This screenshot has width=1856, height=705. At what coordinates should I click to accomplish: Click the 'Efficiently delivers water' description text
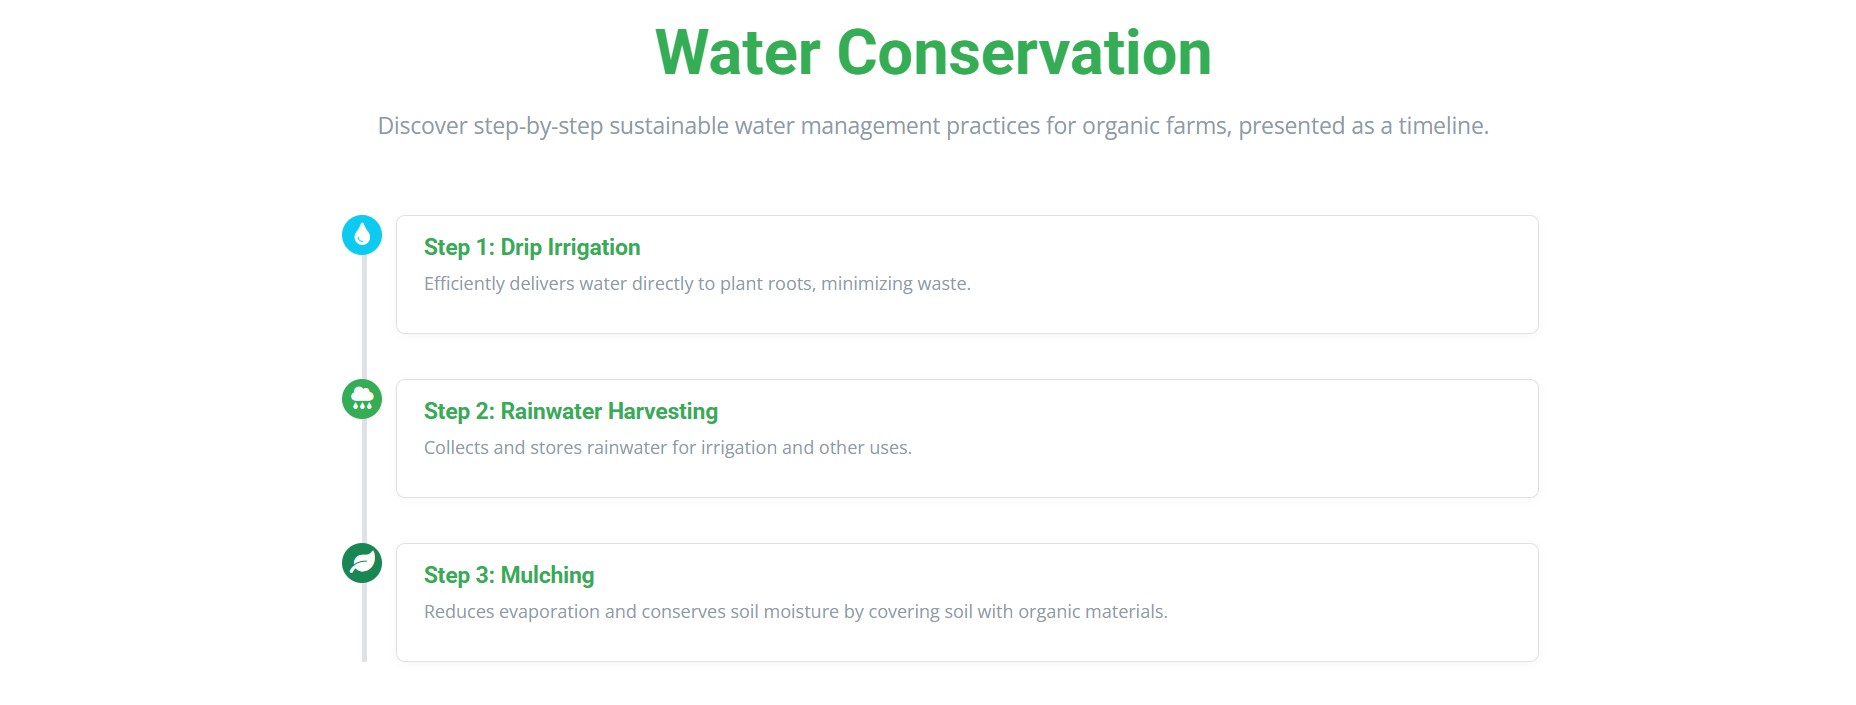(x=697, y=284)
